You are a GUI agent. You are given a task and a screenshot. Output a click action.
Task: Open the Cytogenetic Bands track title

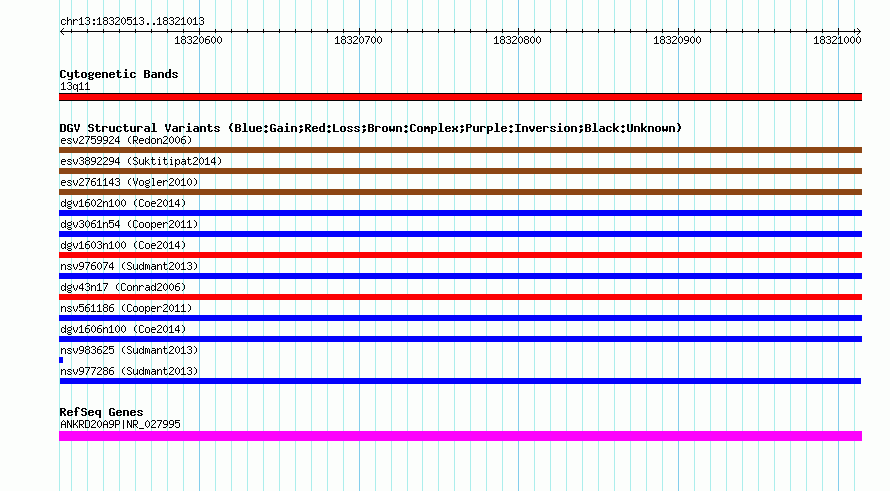pos(119,74)
